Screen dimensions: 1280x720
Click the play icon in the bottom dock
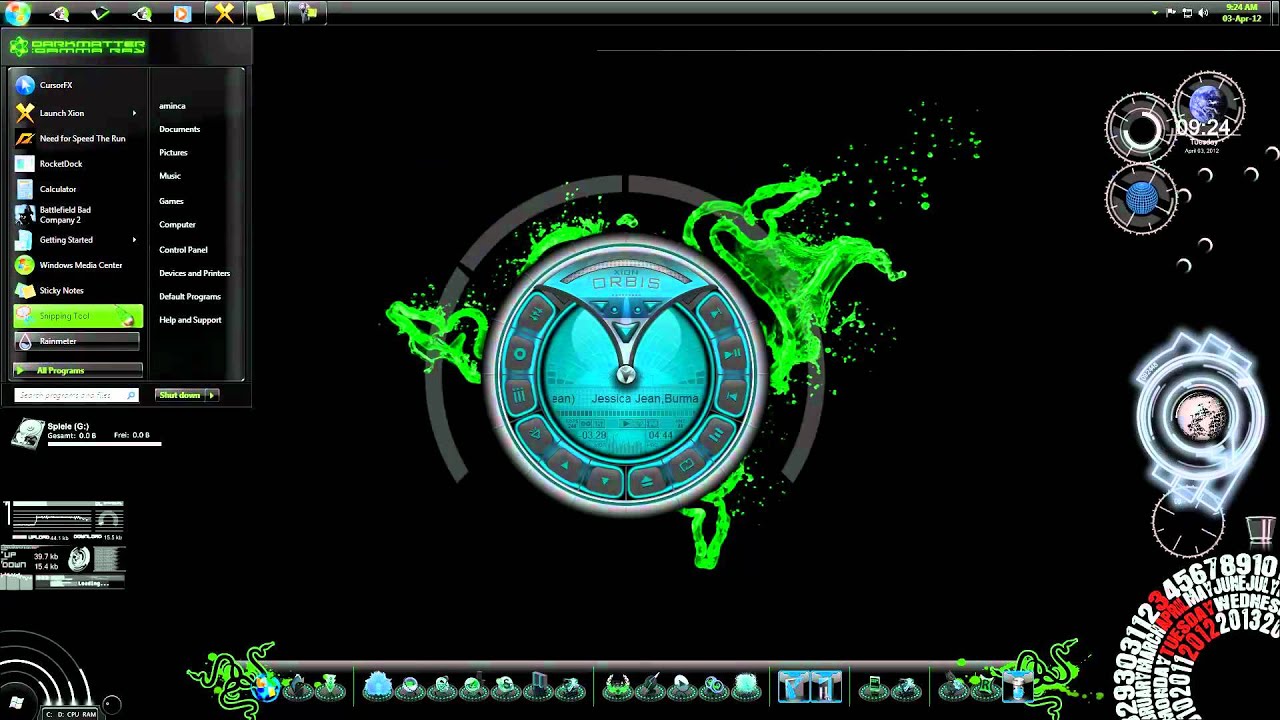[x=682, y=686]
